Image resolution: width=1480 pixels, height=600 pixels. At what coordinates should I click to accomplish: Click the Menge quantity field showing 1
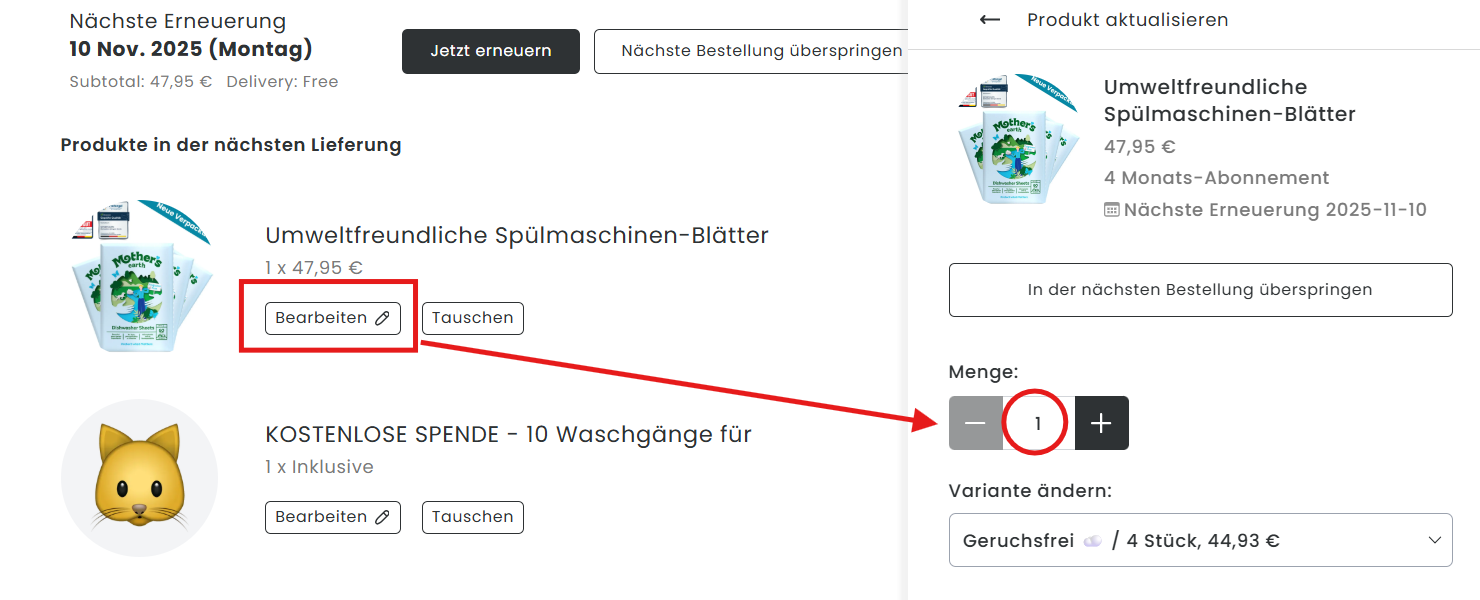1038,423
